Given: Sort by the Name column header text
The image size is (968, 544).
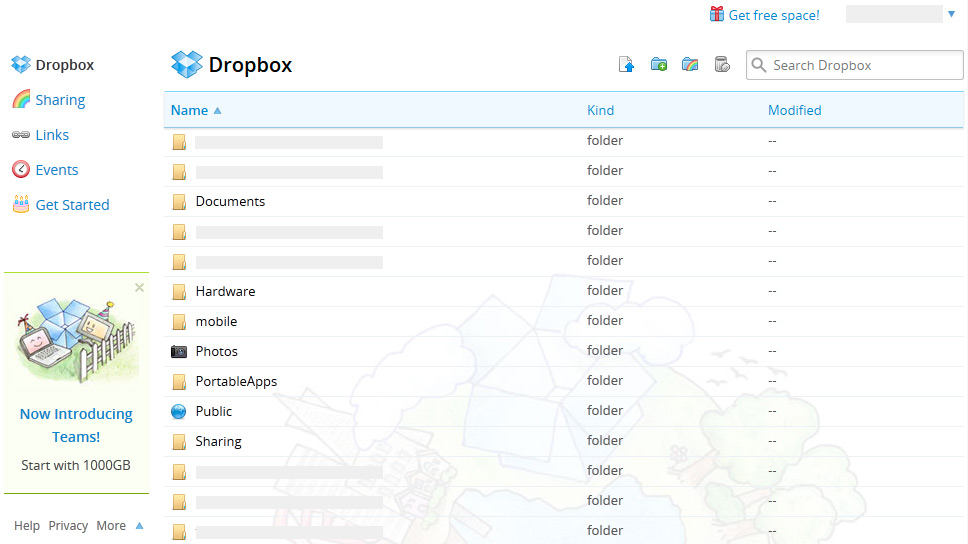Looking at the screenshot, I should click(x=189, y=110).
